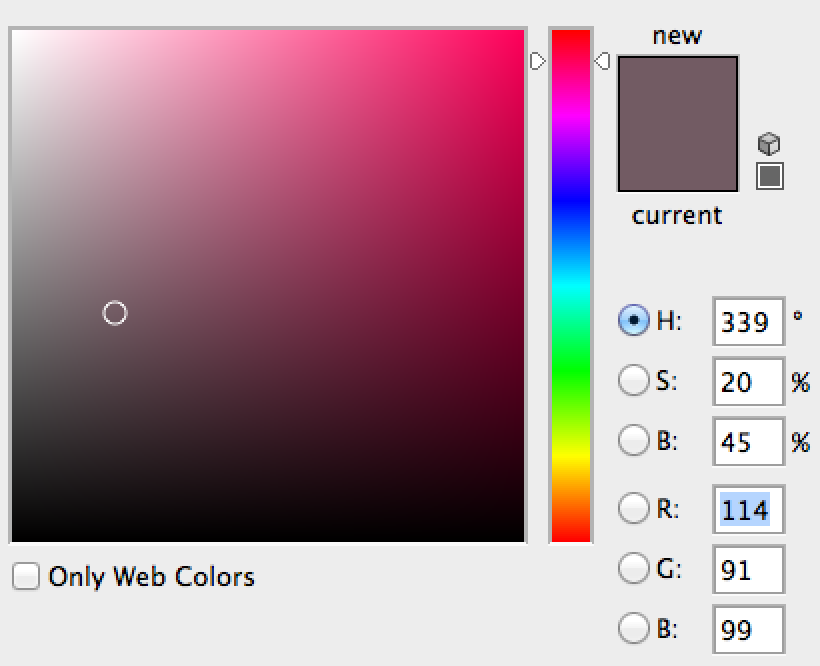Select the brightness B radio button

[x=634, y=441]
